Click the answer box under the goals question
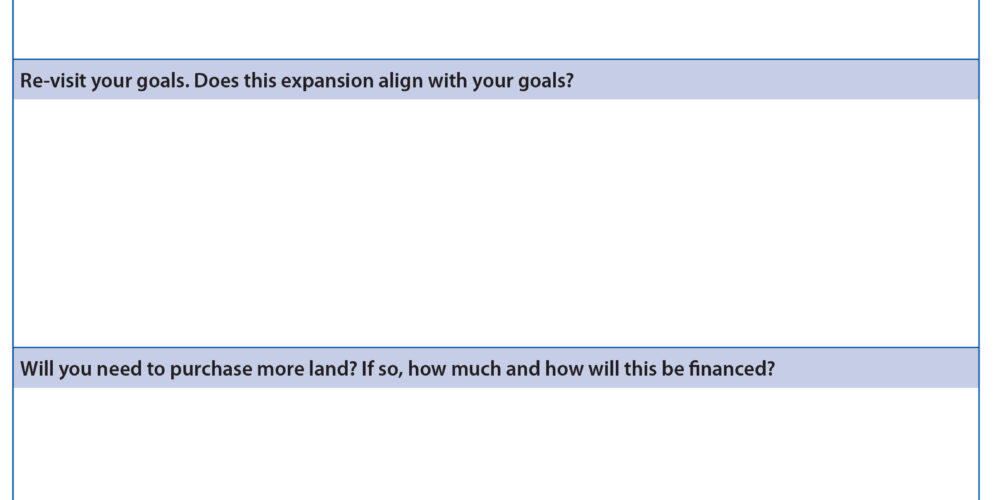The image size is (1000, 500). [x=496, y=222]
